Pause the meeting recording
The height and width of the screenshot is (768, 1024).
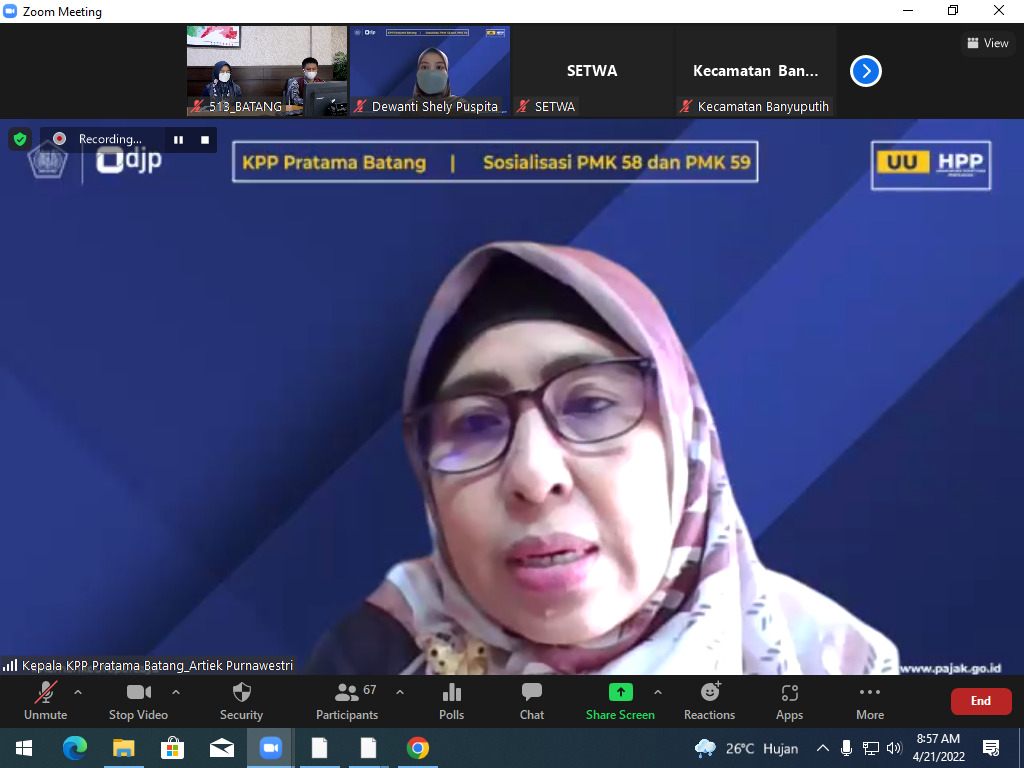click(178, 140)
